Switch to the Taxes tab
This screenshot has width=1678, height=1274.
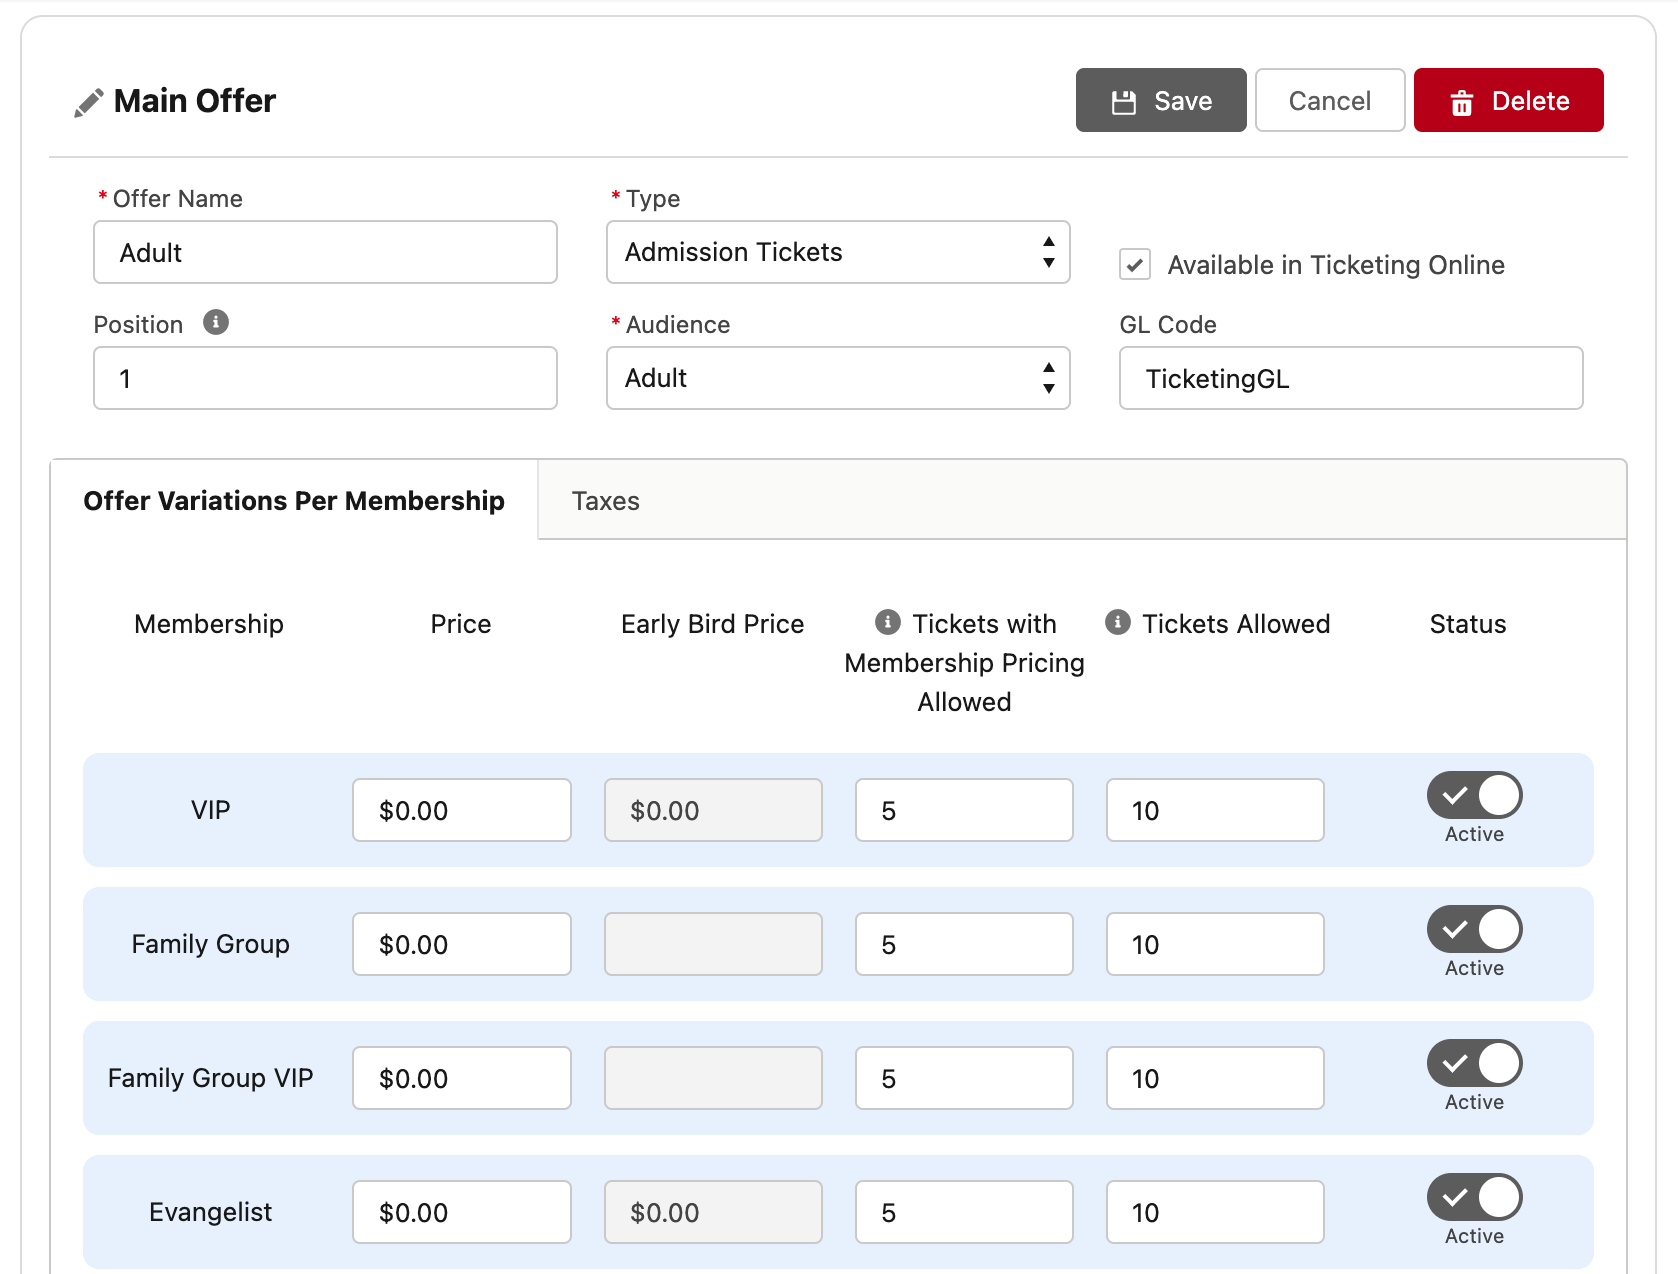click(605, 501)
